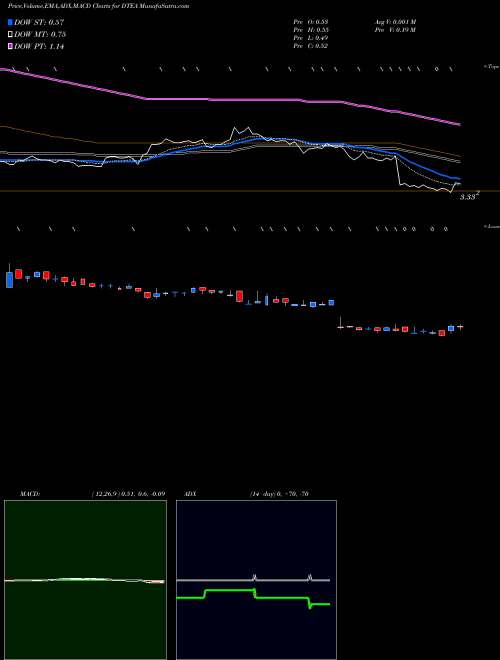Viewport: 500px width, 660px height.
Task: Click the first large blue candlestick
Action: [x=9, y=278]
